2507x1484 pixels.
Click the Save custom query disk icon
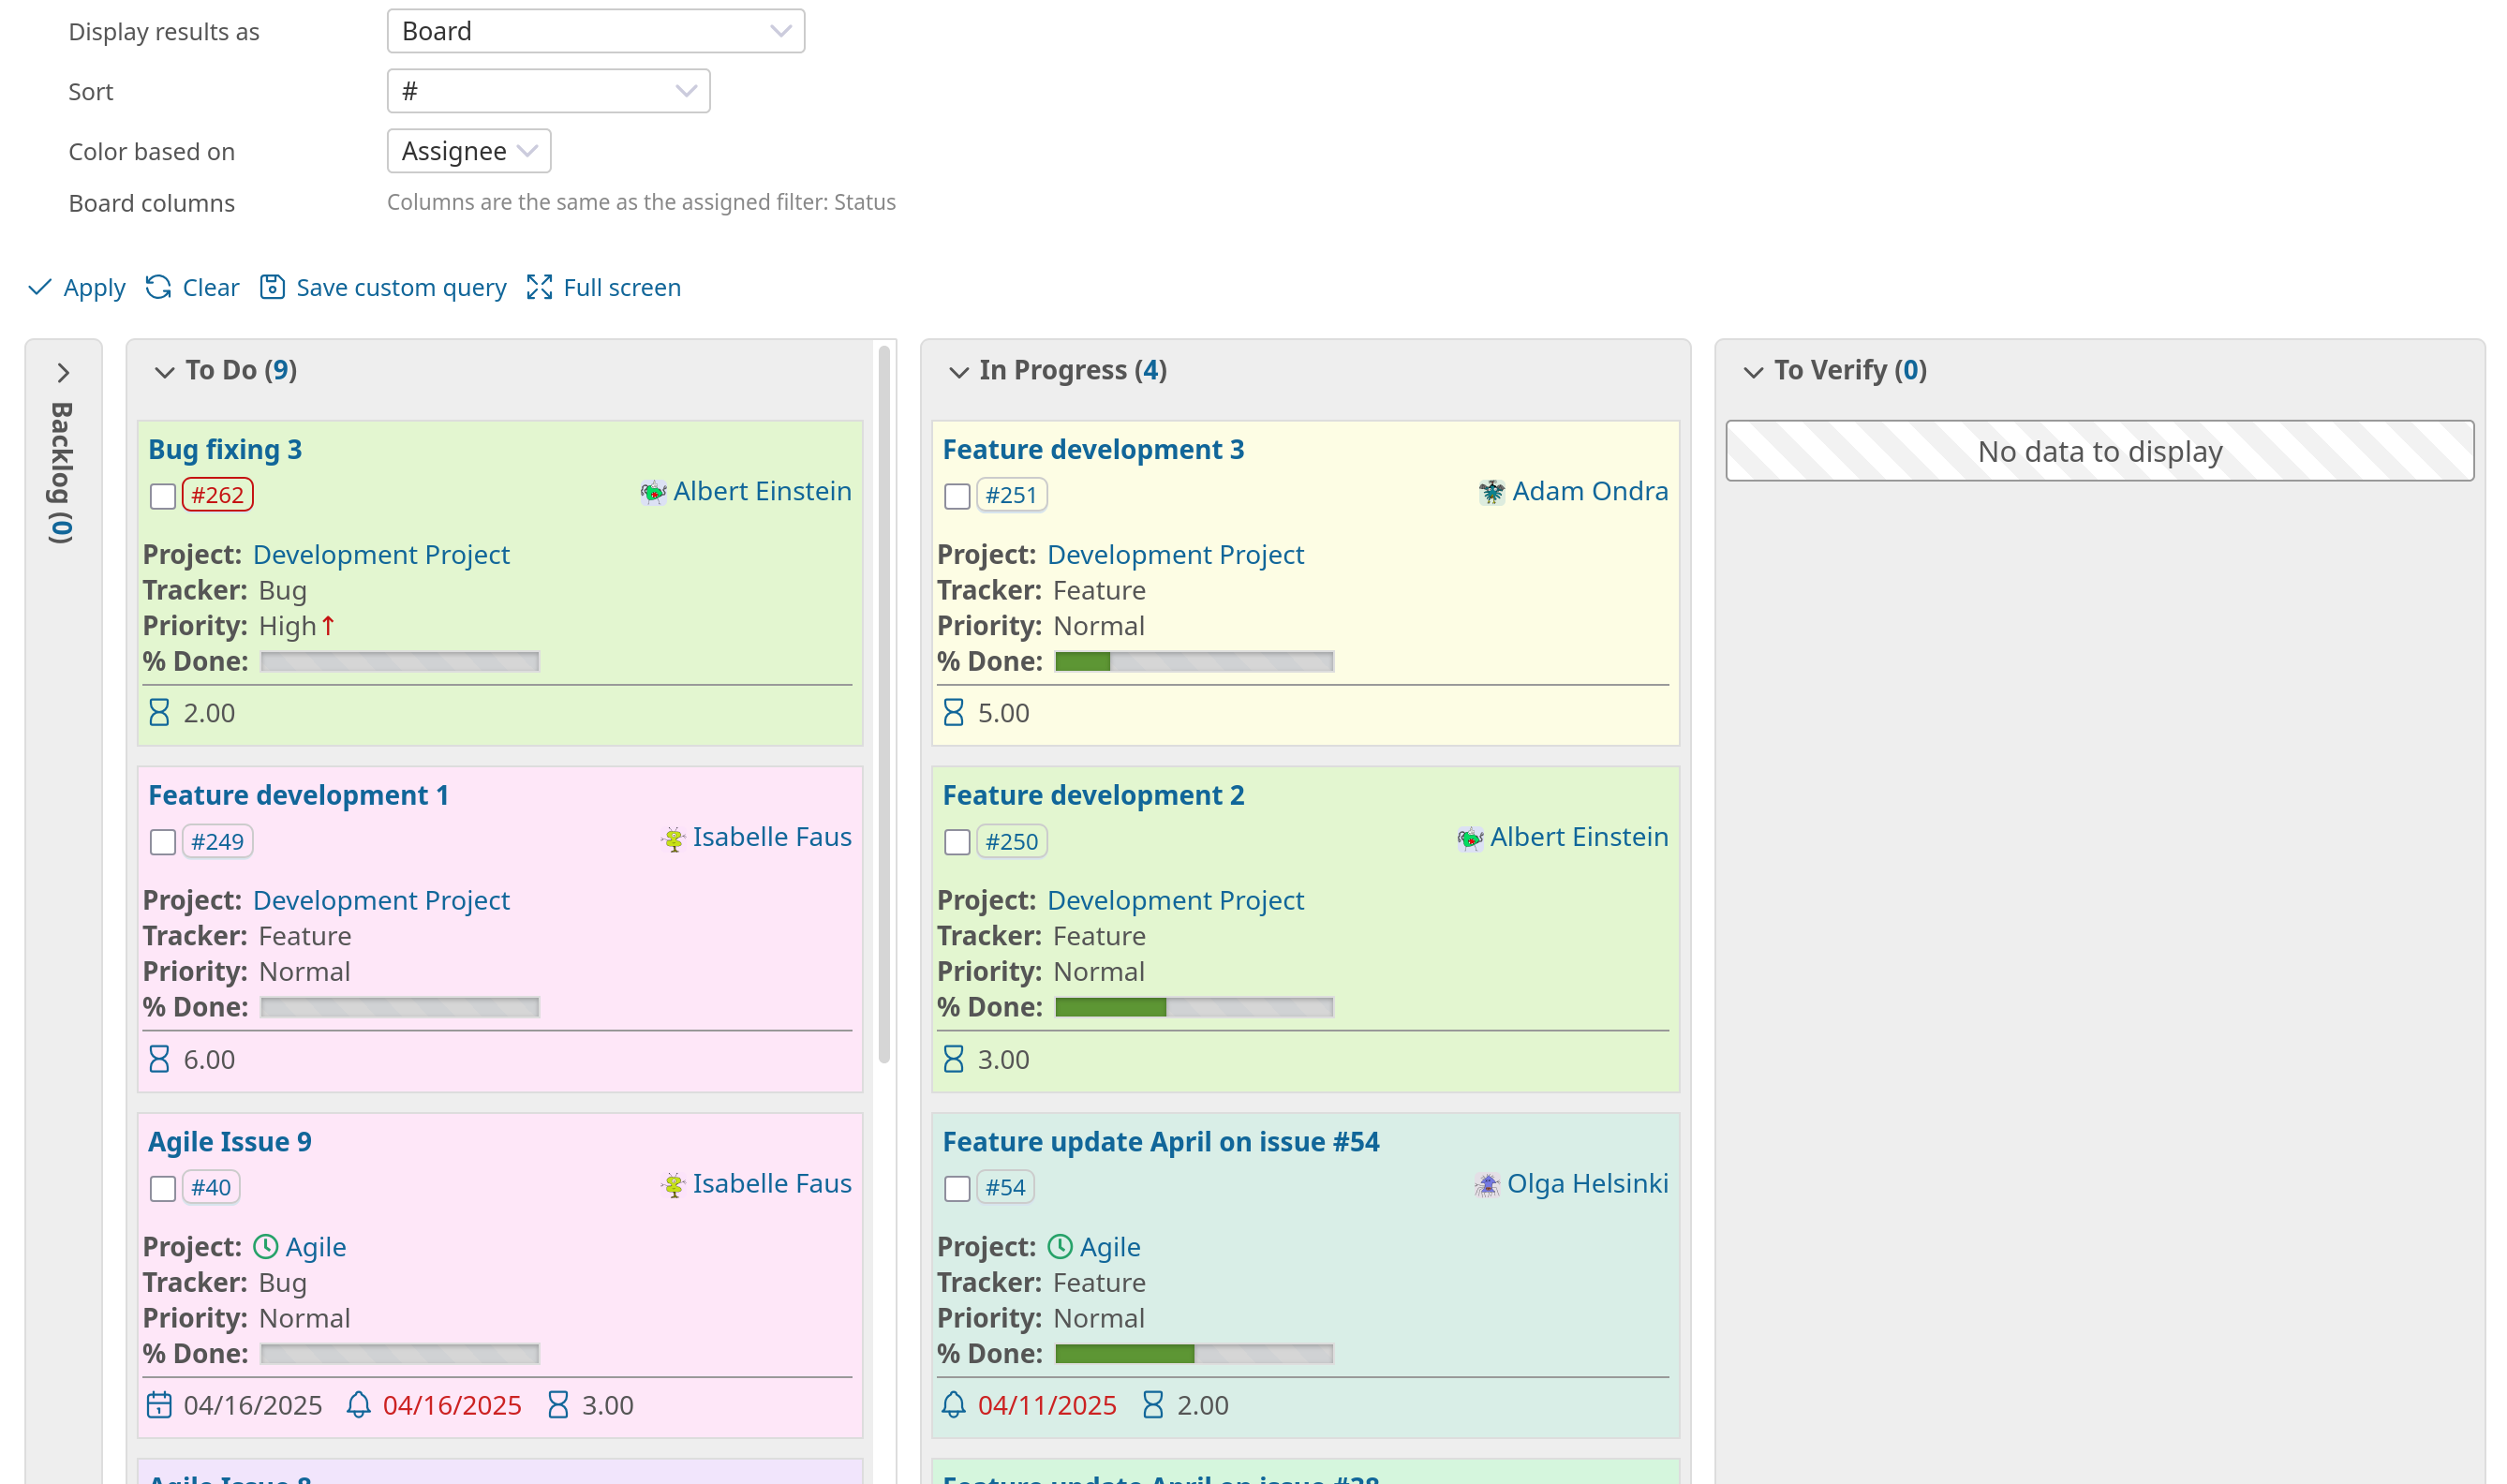272,287
